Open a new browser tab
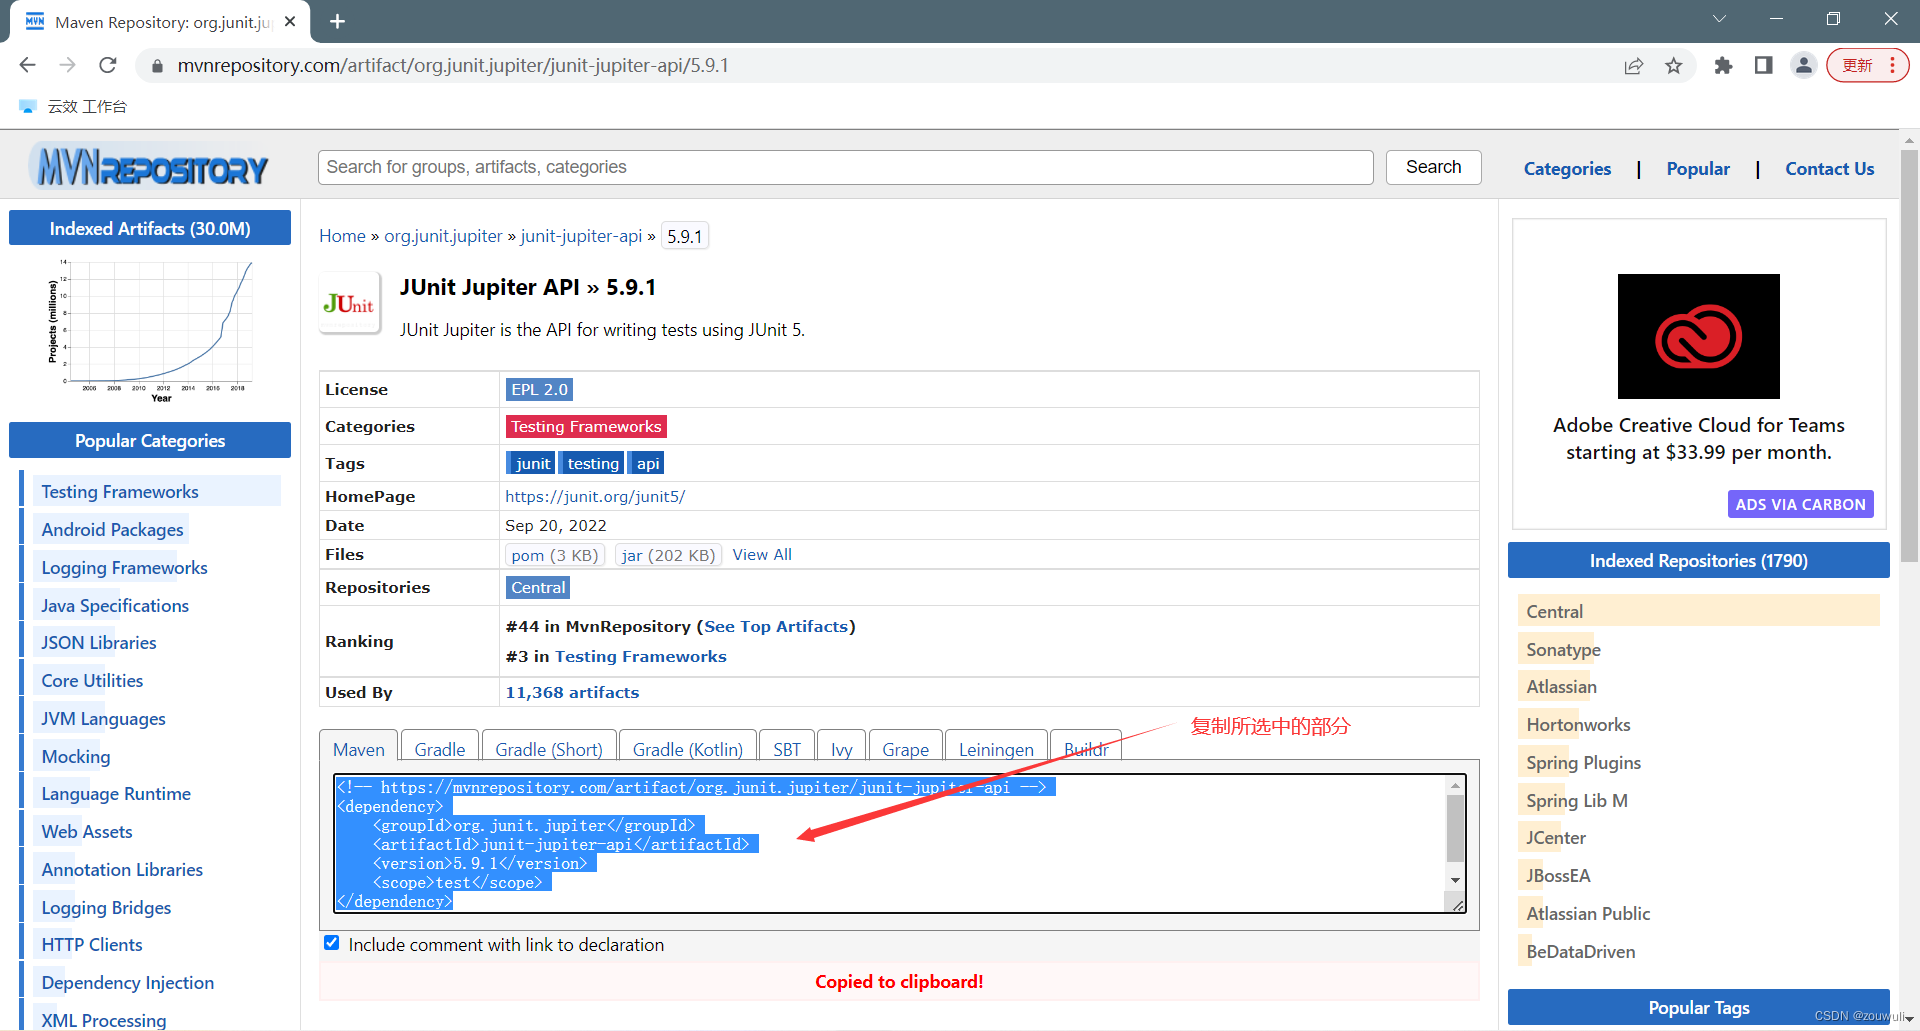 [x=338, y=21]
